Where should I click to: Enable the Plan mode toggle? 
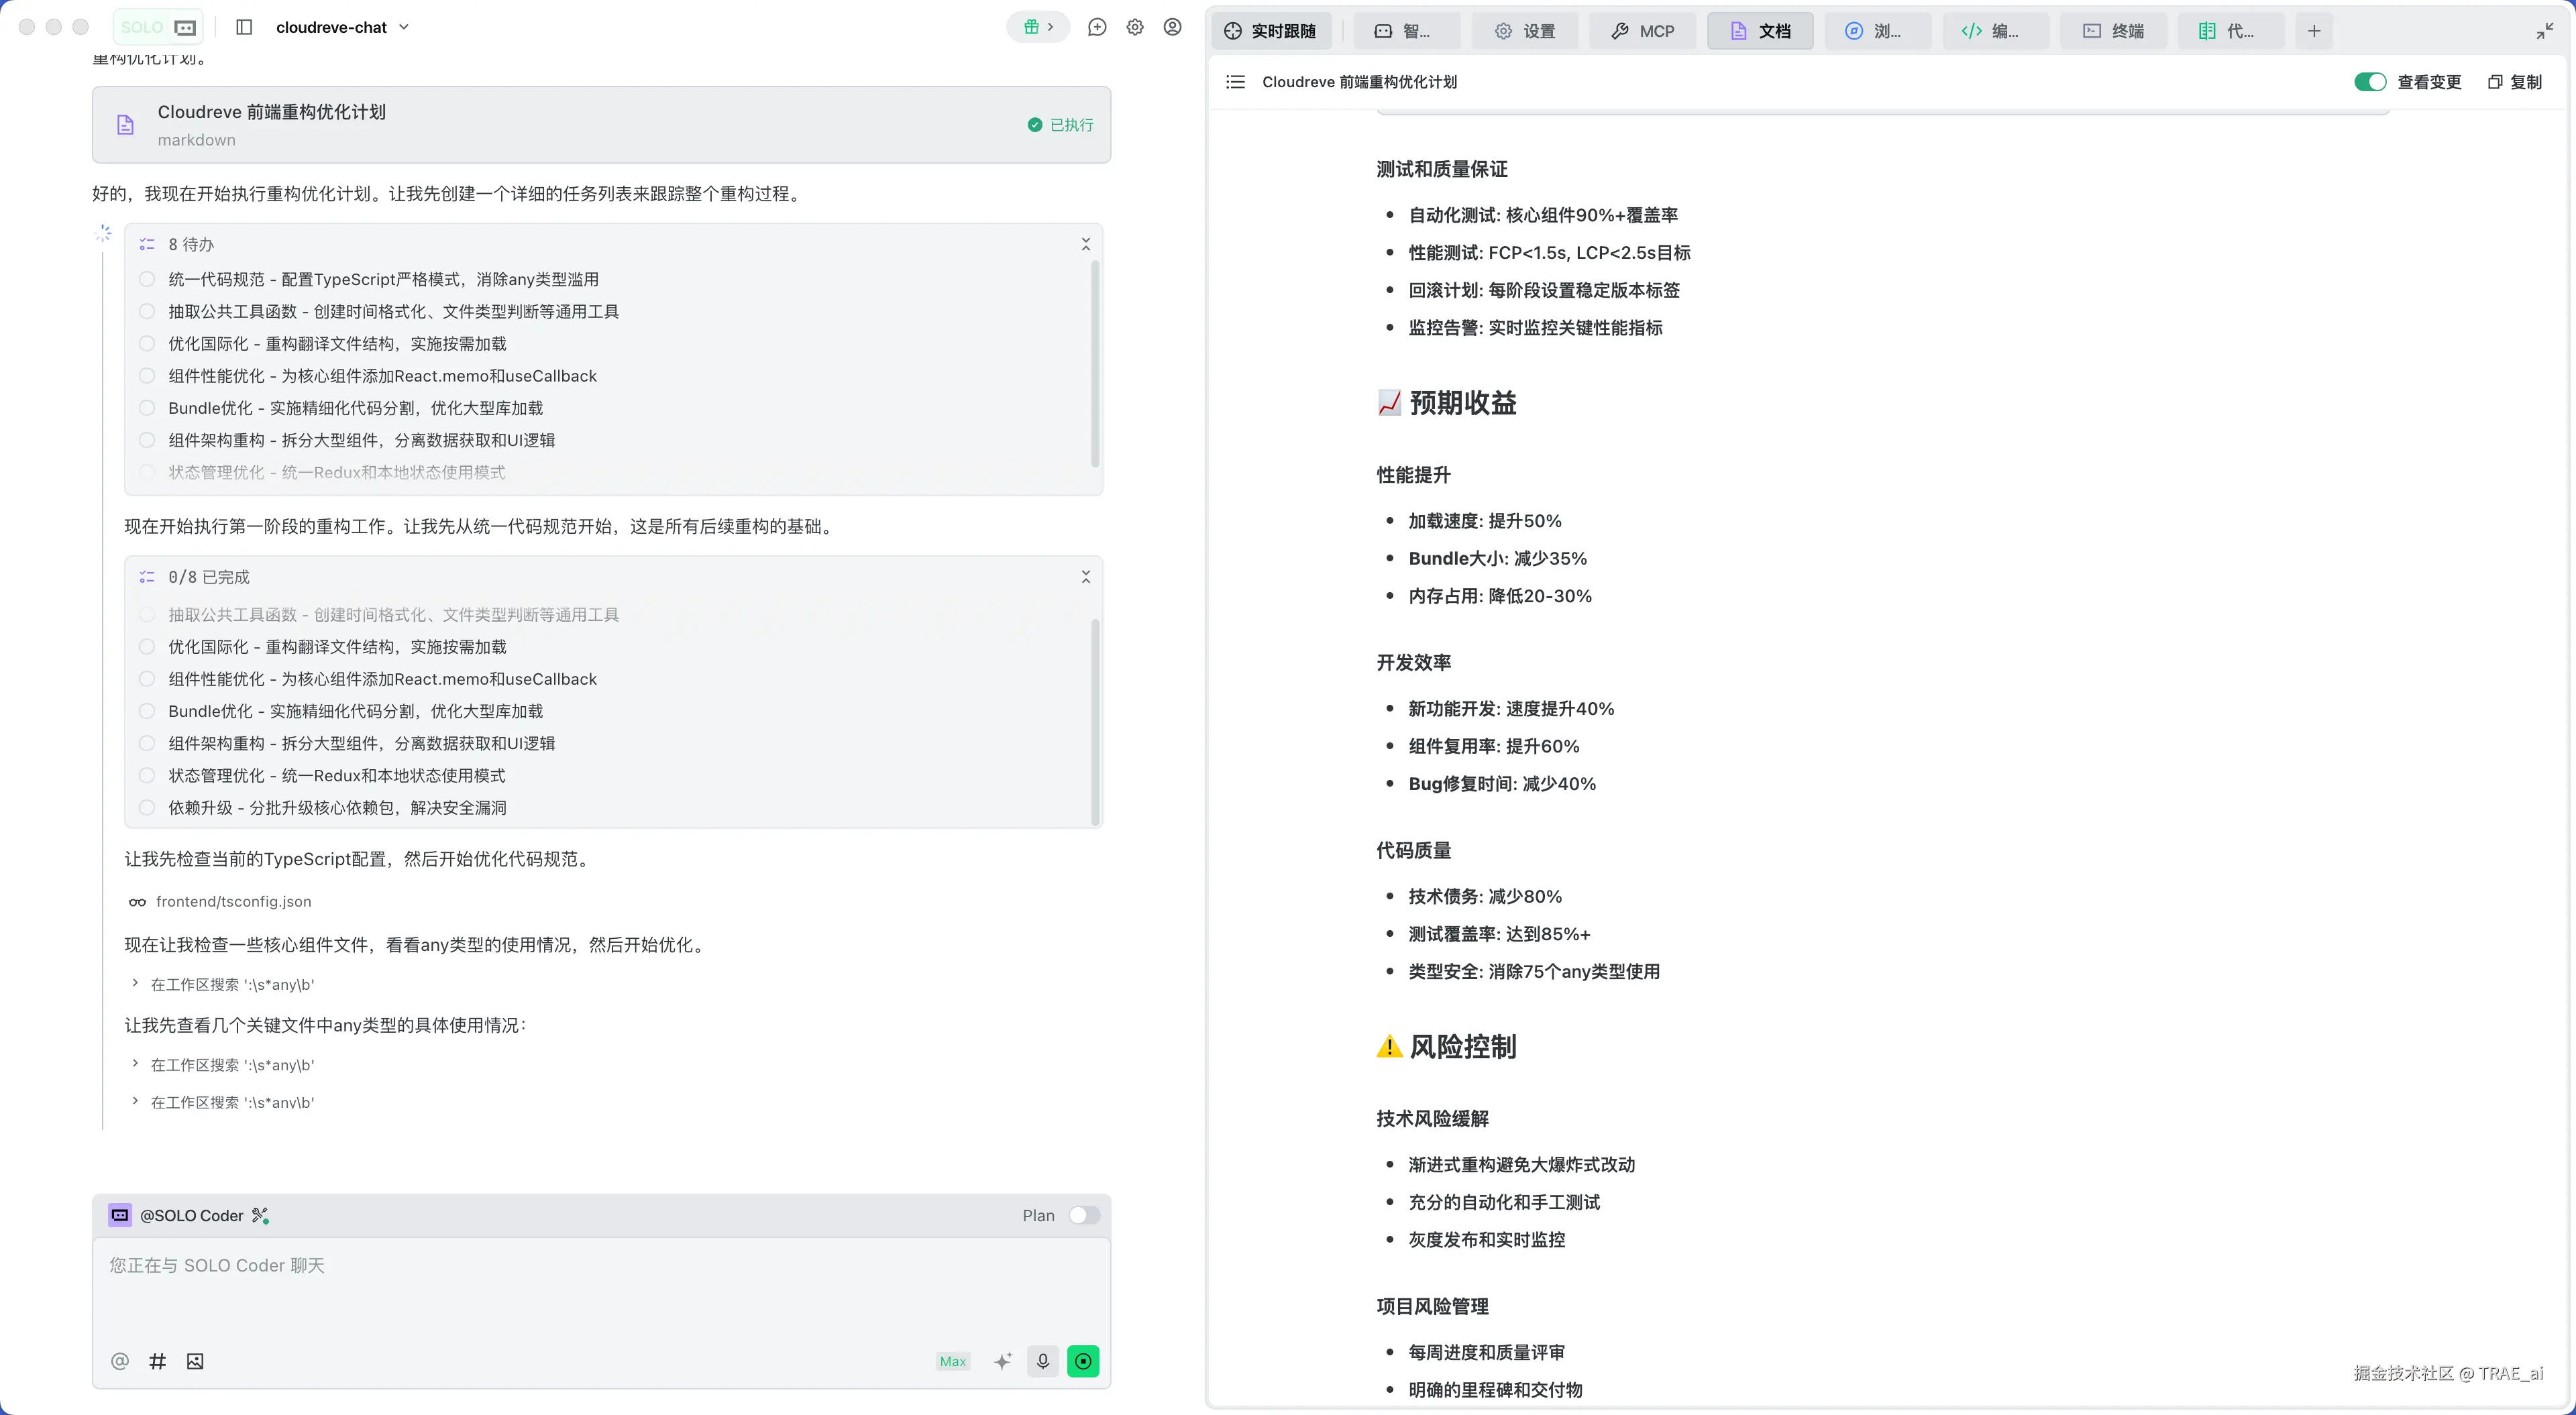tap(1084, 1215)
